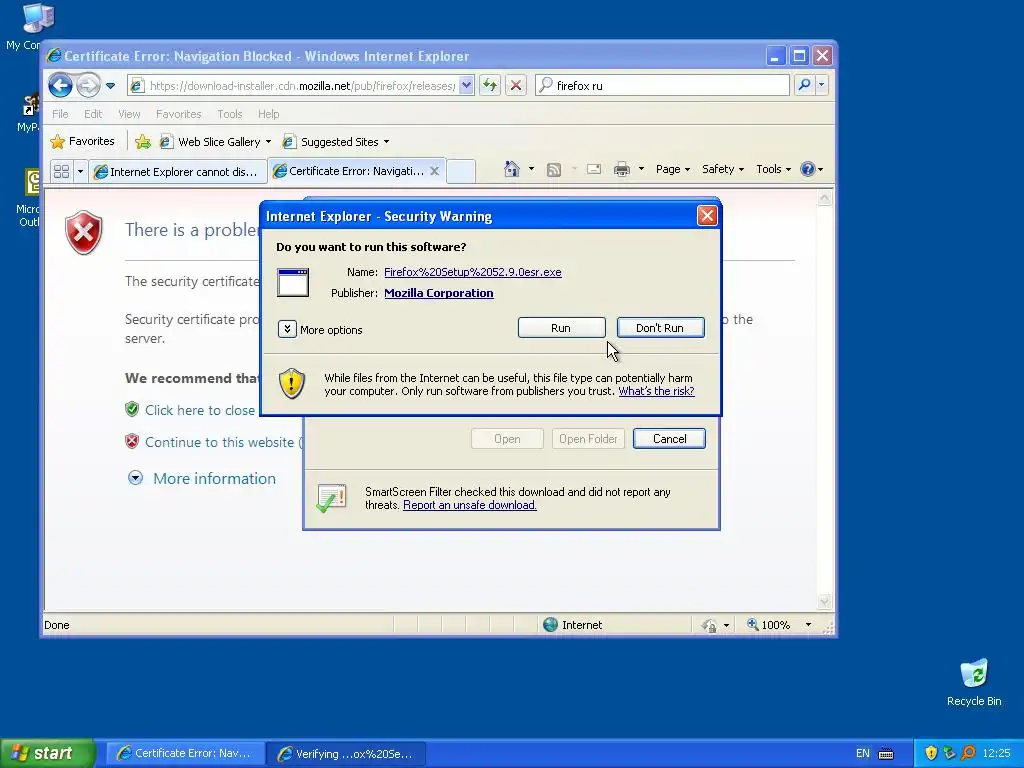
Task: Click the Help question mark icon
Action: (808, 169)
